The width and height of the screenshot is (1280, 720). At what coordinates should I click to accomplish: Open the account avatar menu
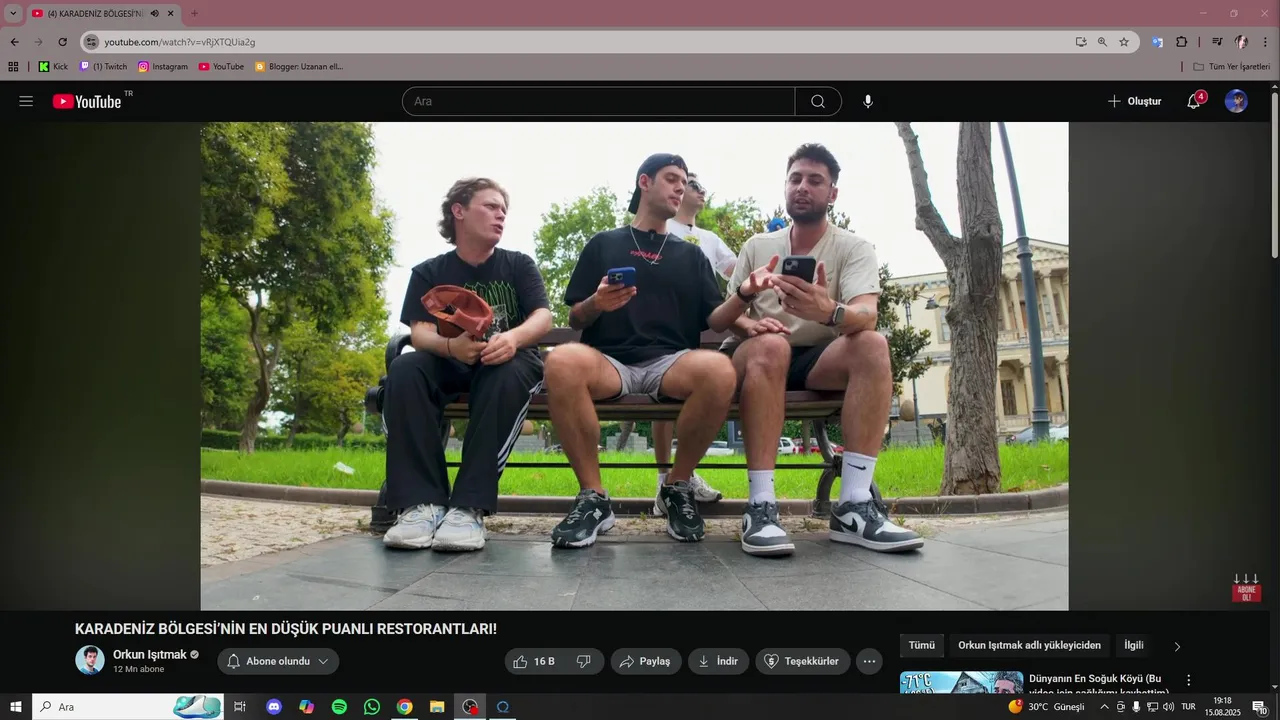(1236, 101)
